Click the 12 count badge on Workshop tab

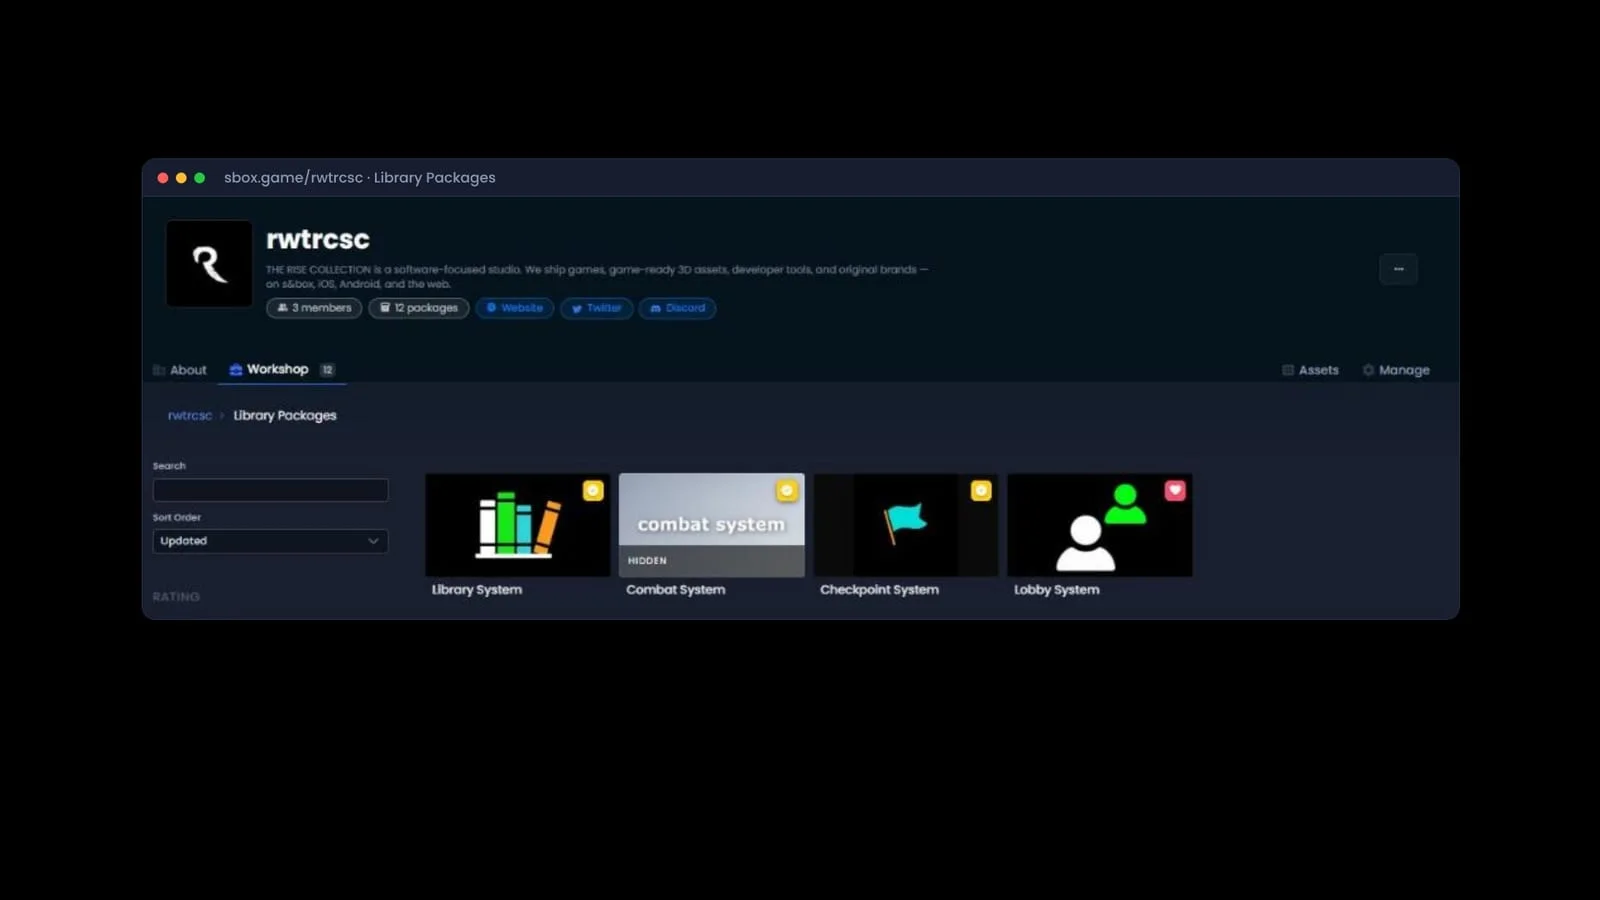(x=327, y=369)
